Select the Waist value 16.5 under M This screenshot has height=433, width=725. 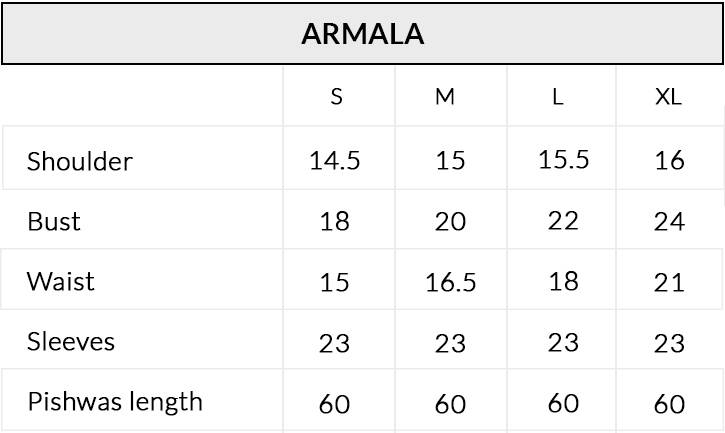(x=450, y=283)
